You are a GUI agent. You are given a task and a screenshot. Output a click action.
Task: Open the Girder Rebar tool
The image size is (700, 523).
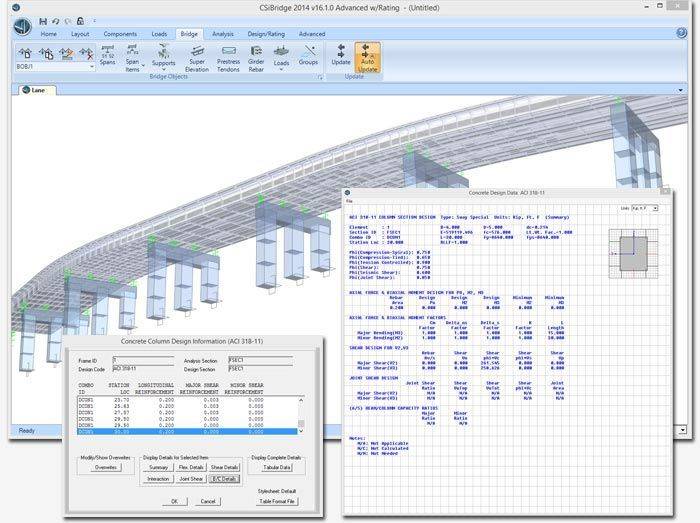(256, 58)
